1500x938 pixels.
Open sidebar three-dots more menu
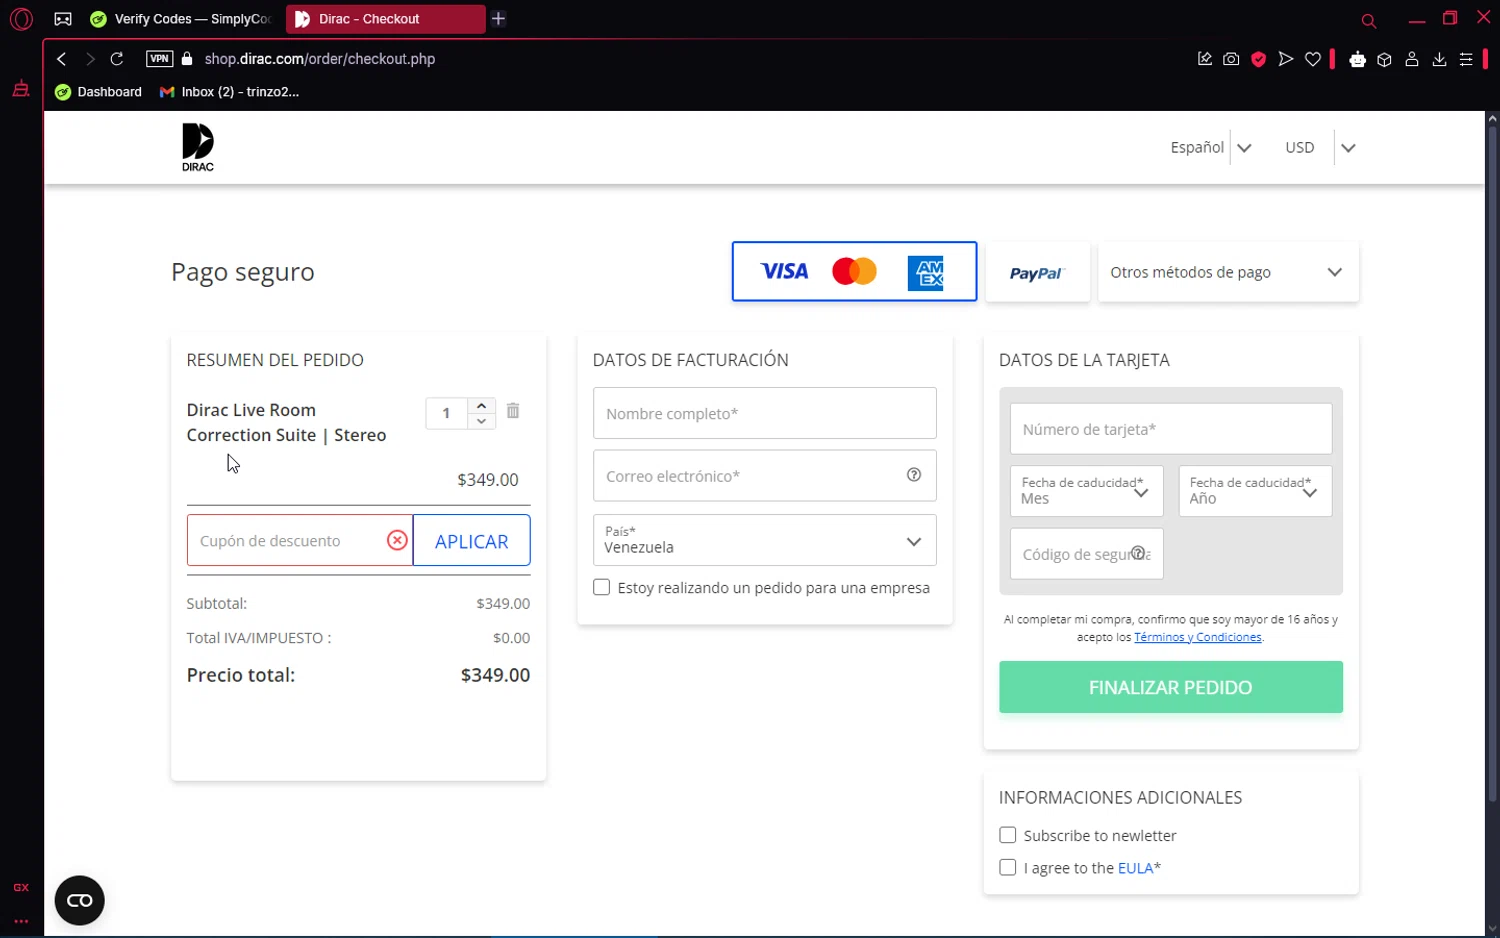pyautogui.click(x=21, y=921)
